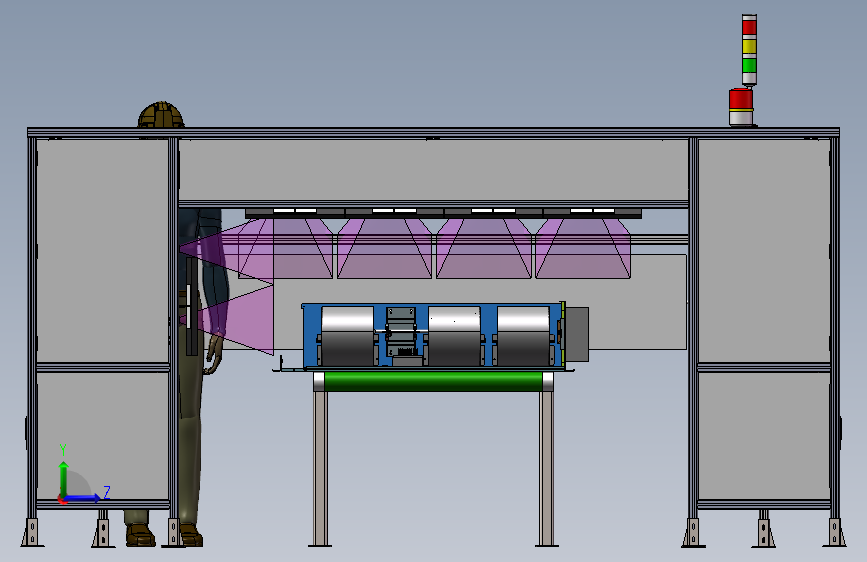
Task: Select the top center enclosure panel
Action: [x=434, y=170]
